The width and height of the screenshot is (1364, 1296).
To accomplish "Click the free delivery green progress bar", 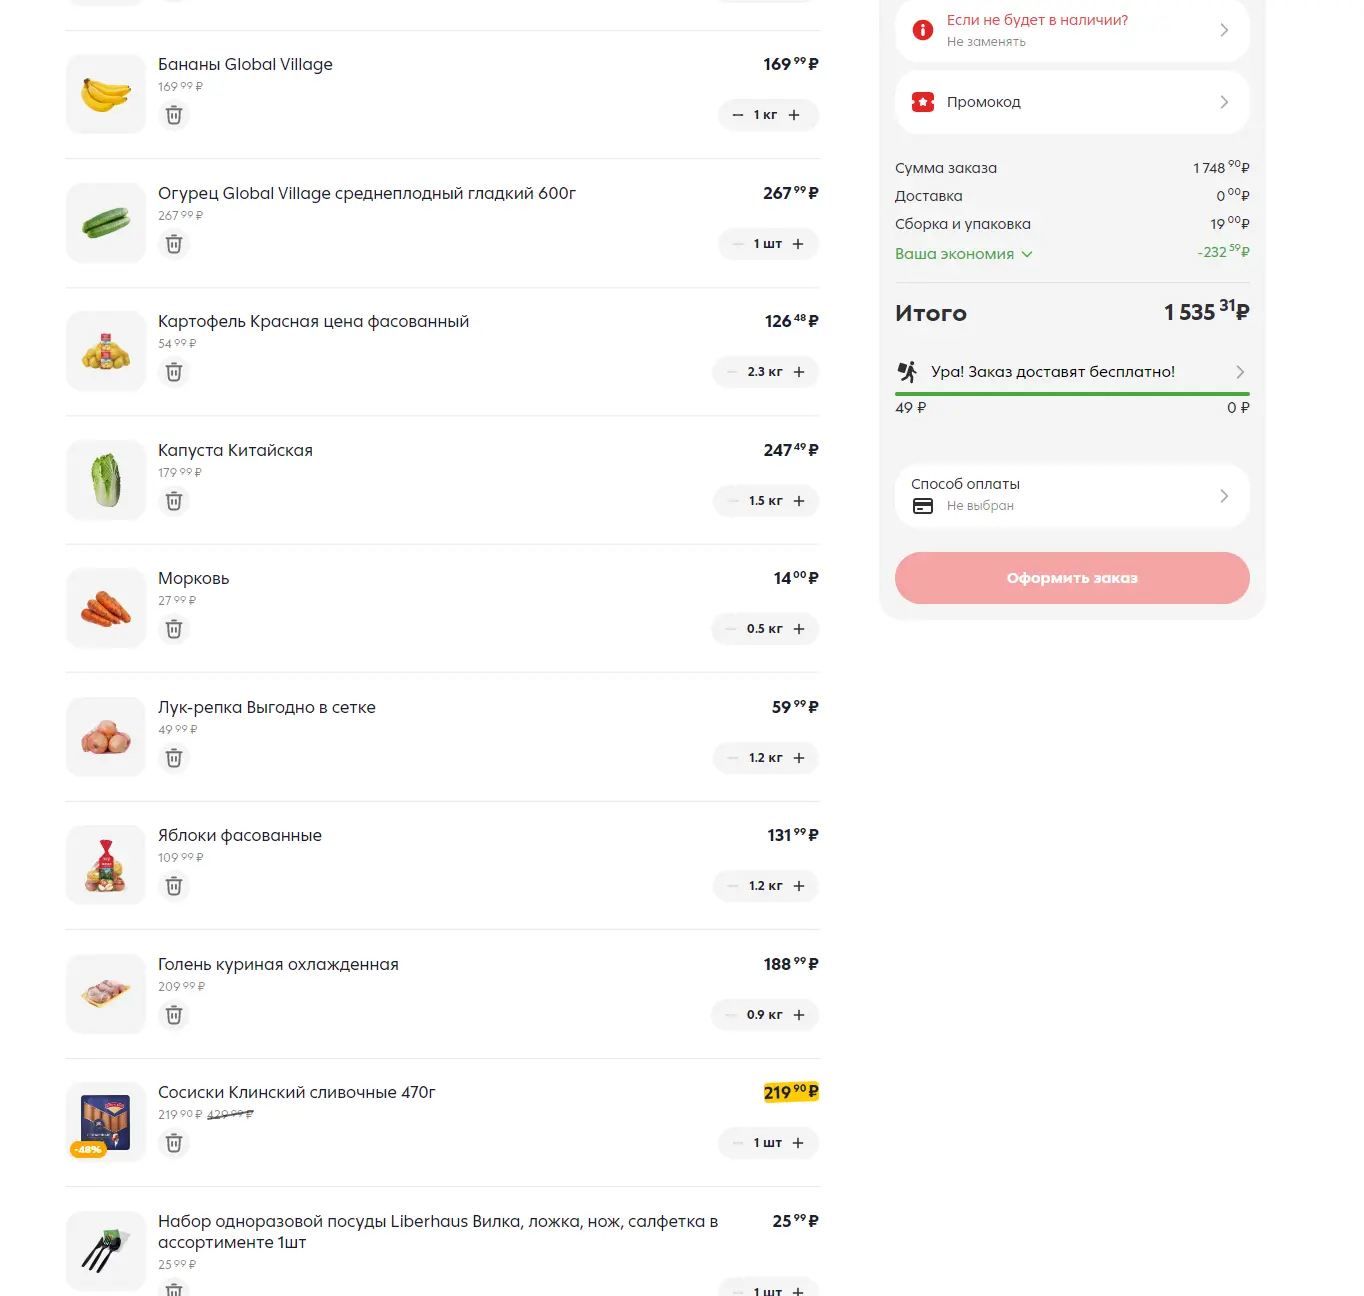I will [1072, 394].
